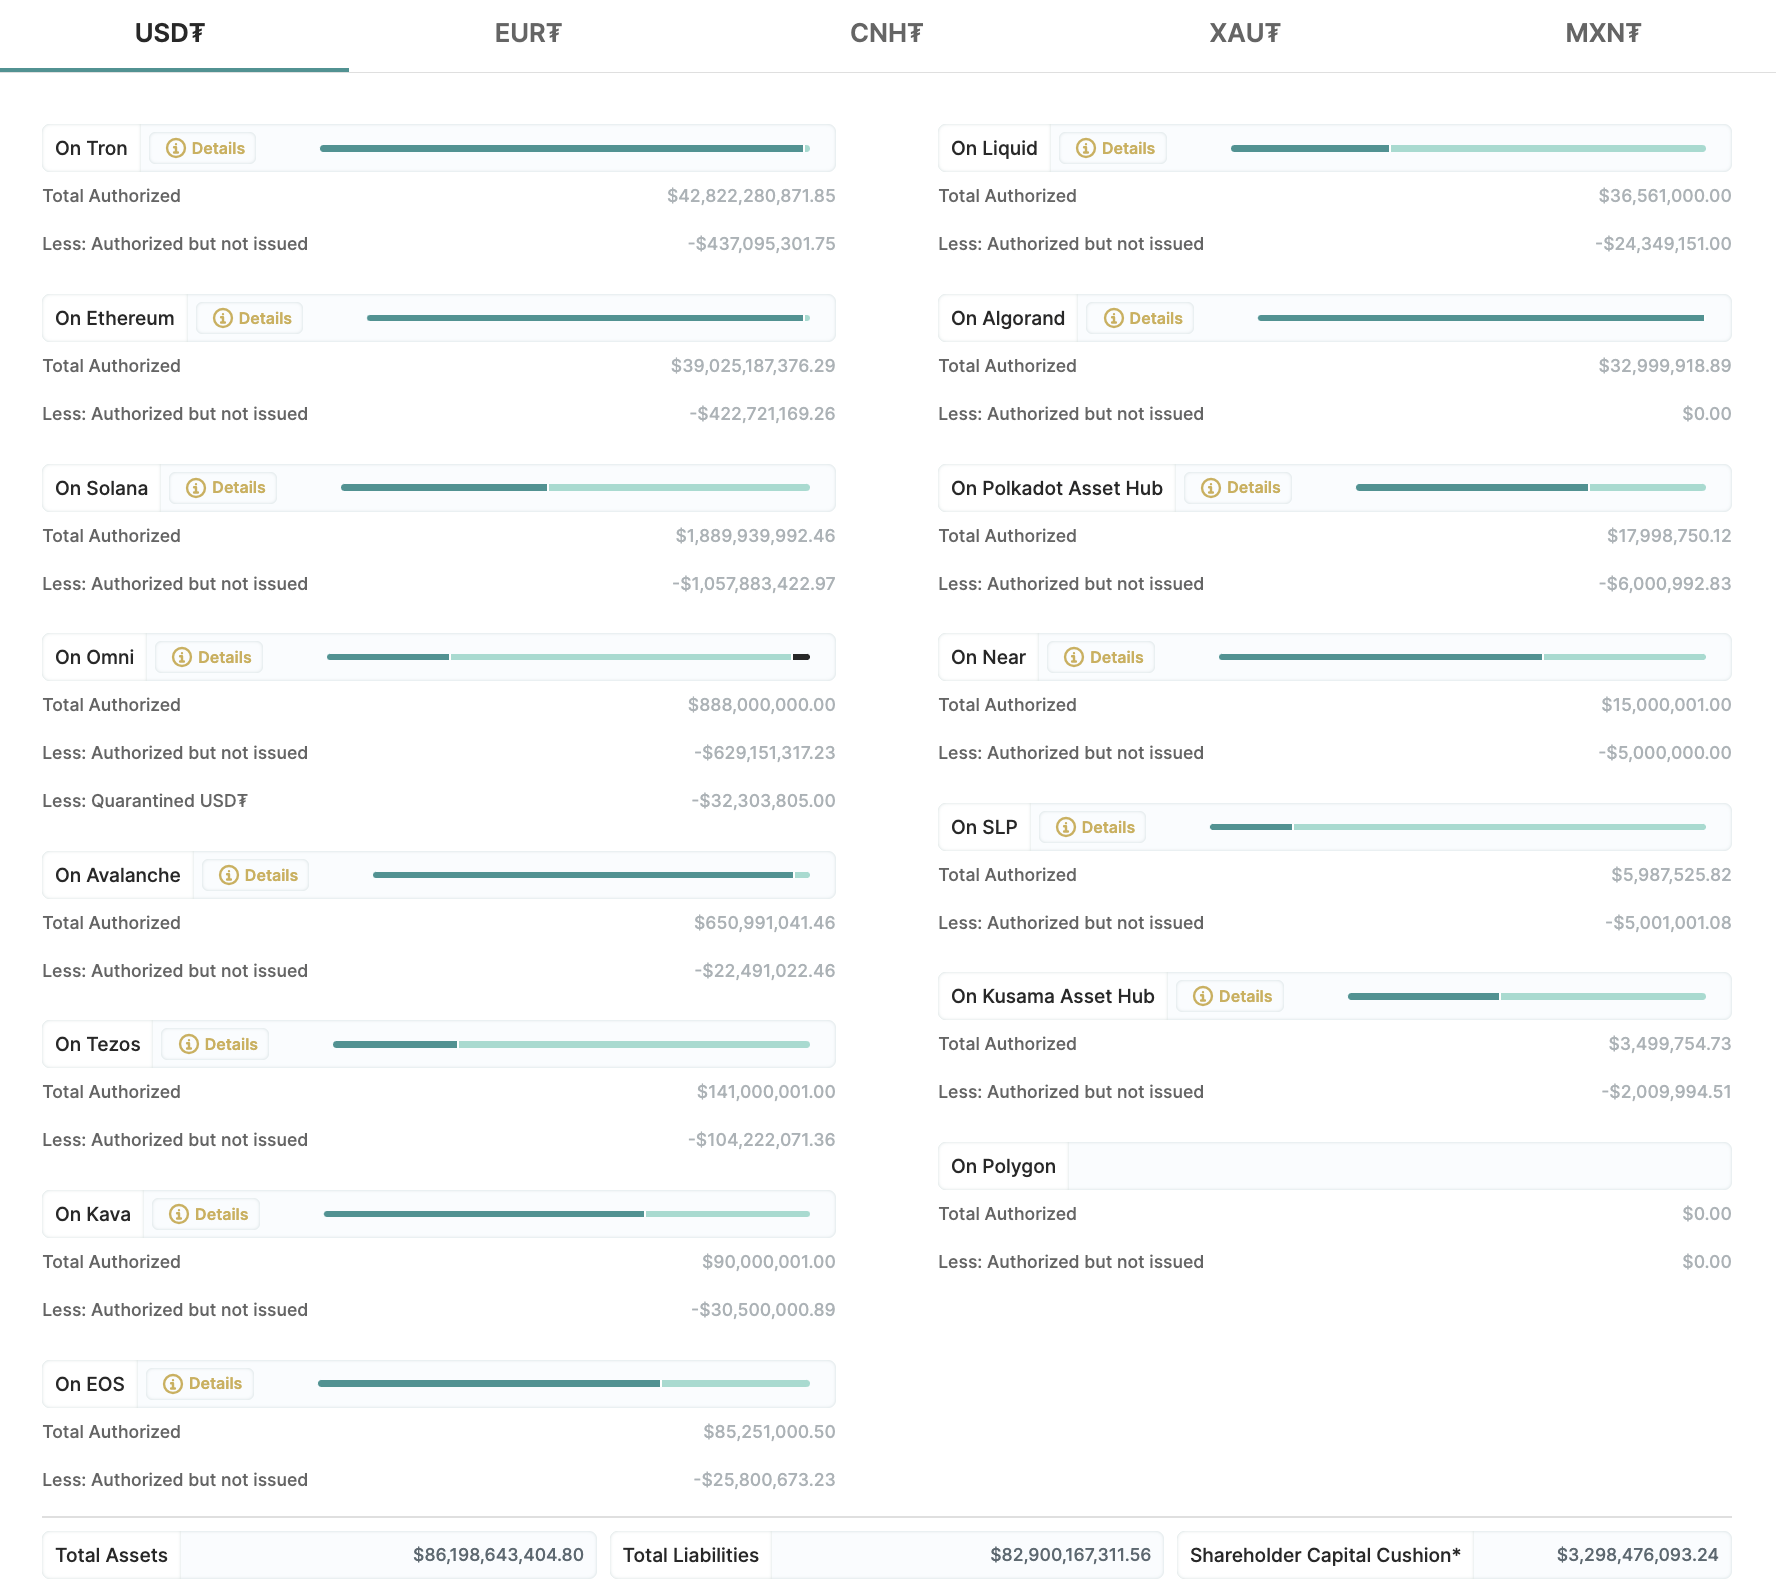View Details for On Omni

click(x=210, y=657)
